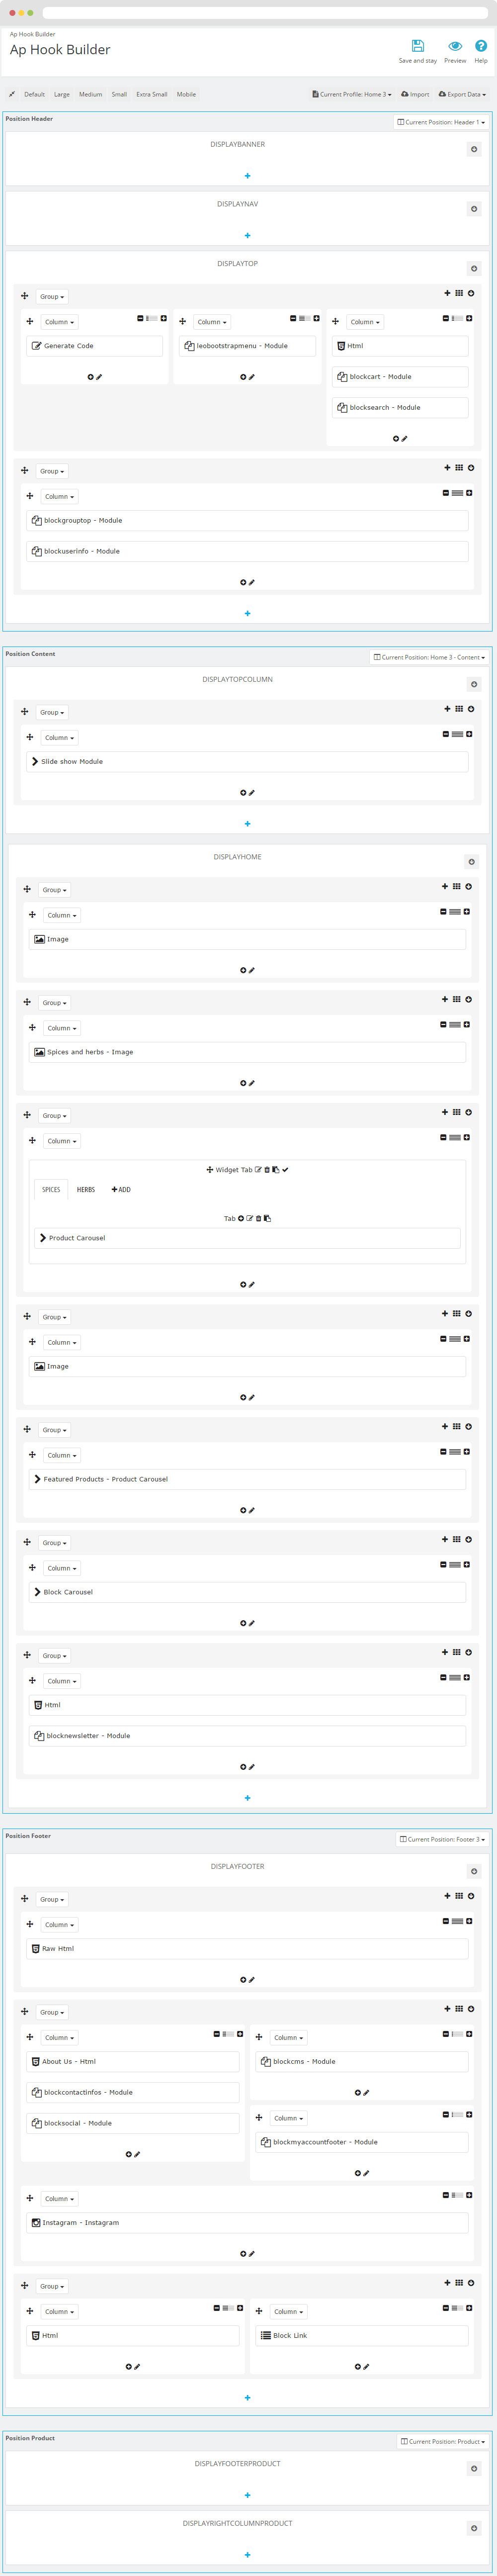The height and width of the screenshot is (2576, 497).
Task: Switch to the Medium screen size view
Action: (91, 94)
